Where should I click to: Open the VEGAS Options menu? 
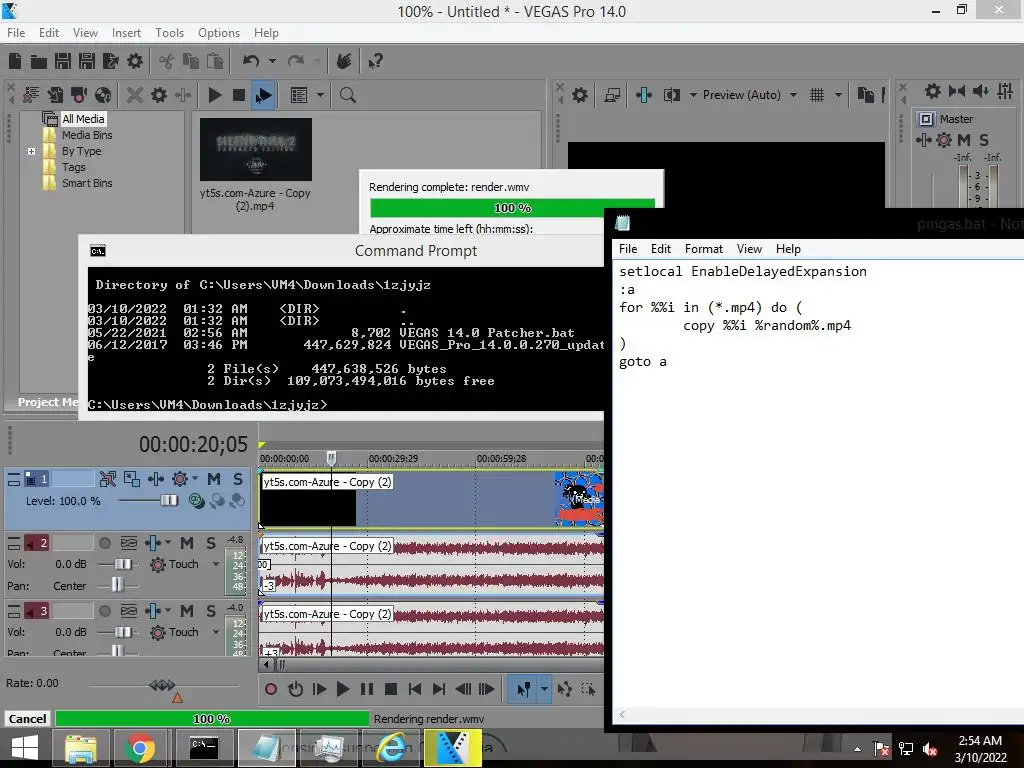click(x=219, y=33)
